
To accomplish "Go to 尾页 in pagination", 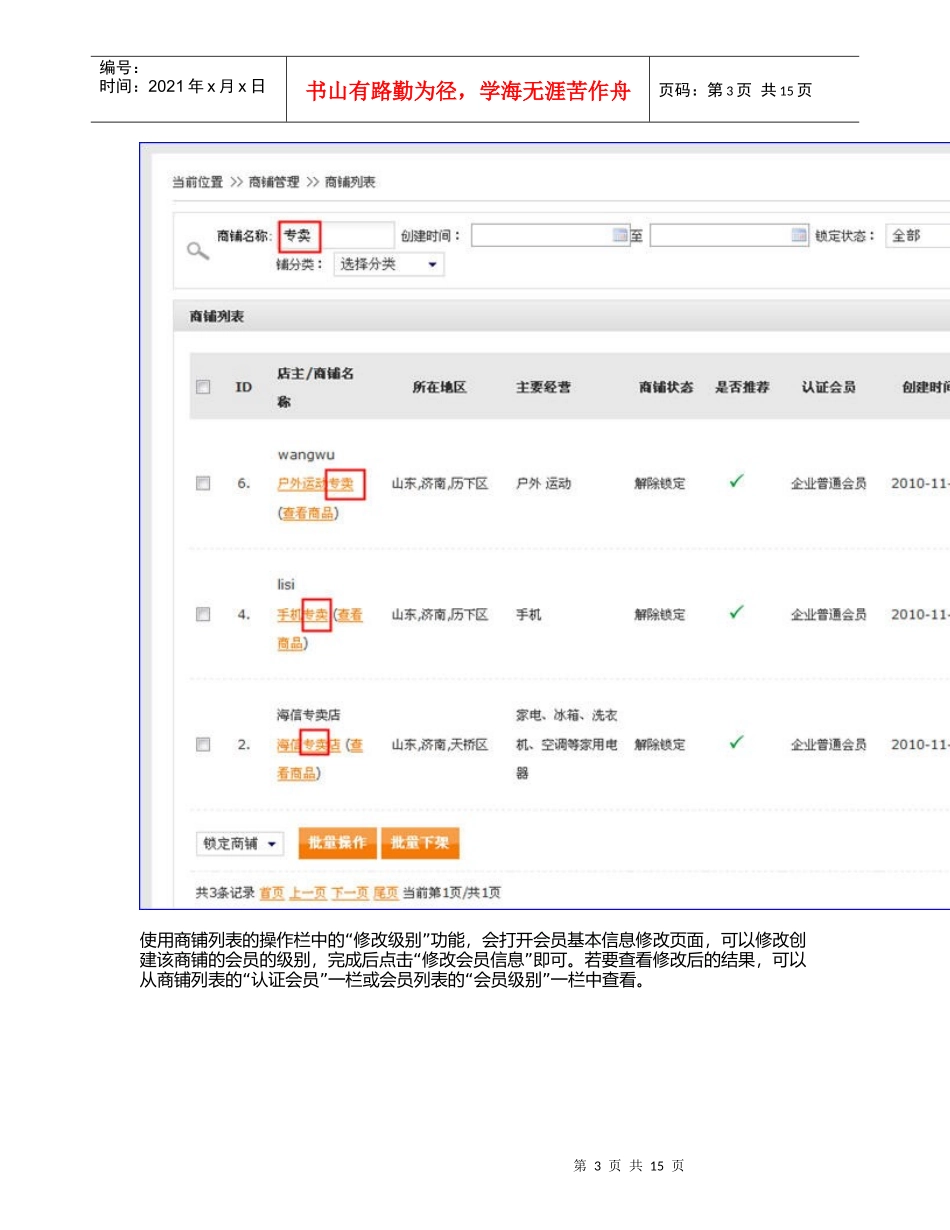I will (x=386, y=892).
